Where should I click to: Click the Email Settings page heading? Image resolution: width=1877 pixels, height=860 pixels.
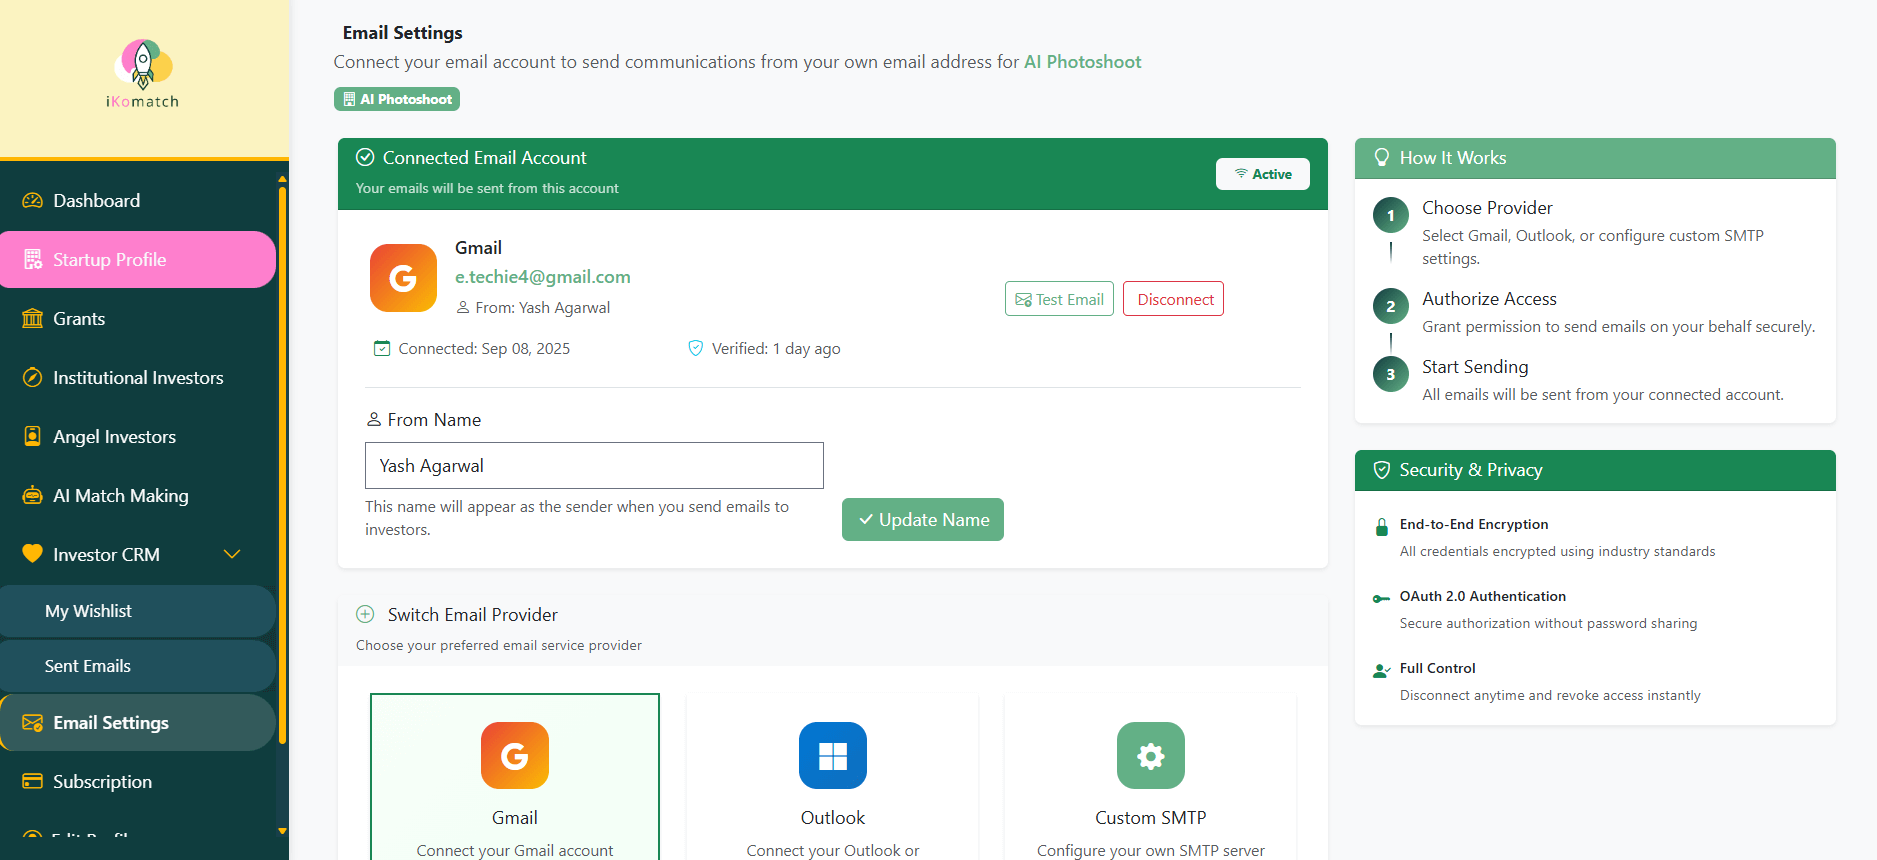(403, 33)
